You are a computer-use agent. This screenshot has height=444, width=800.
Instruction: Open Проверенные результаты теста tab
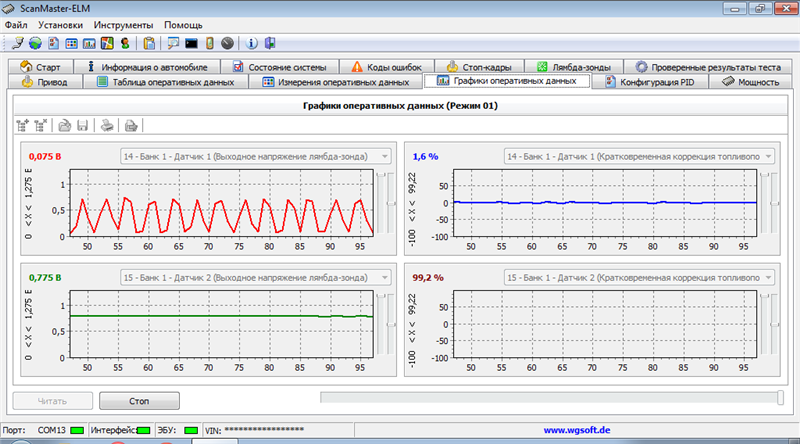[708, 67]
